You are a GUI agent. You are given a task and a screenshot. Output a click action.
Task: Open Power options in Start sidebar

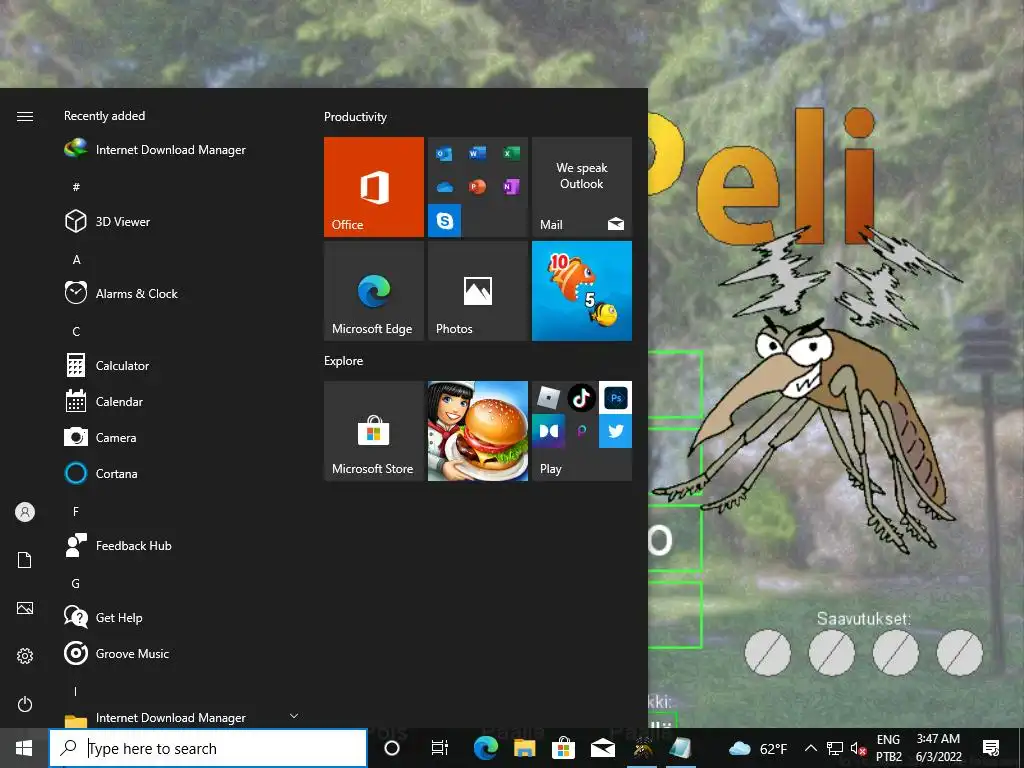click(25, 704)
